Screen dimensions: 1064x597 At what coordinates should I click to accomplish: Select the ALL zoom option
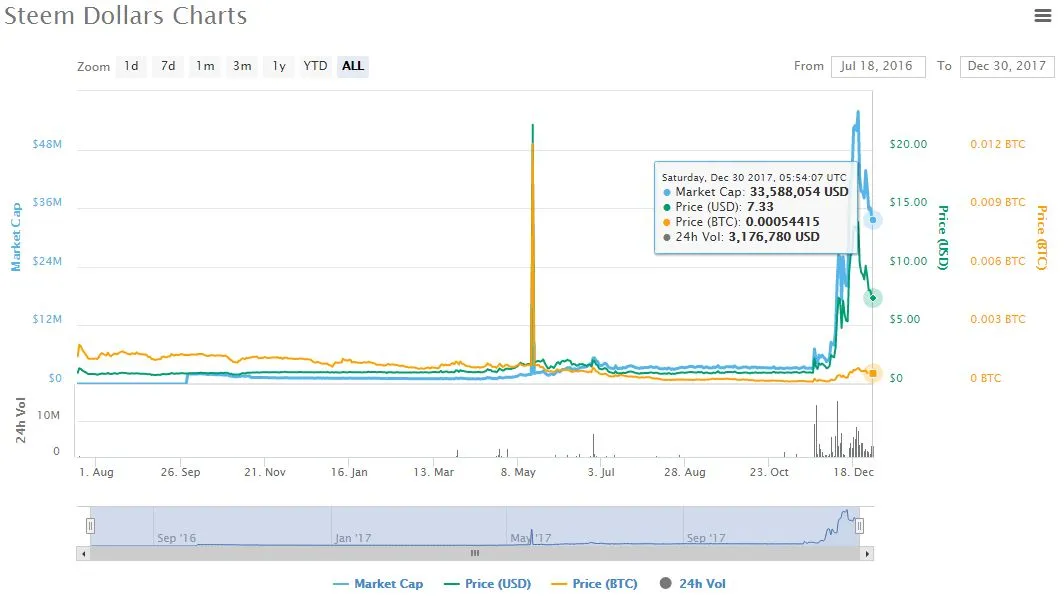pos(353,66)
